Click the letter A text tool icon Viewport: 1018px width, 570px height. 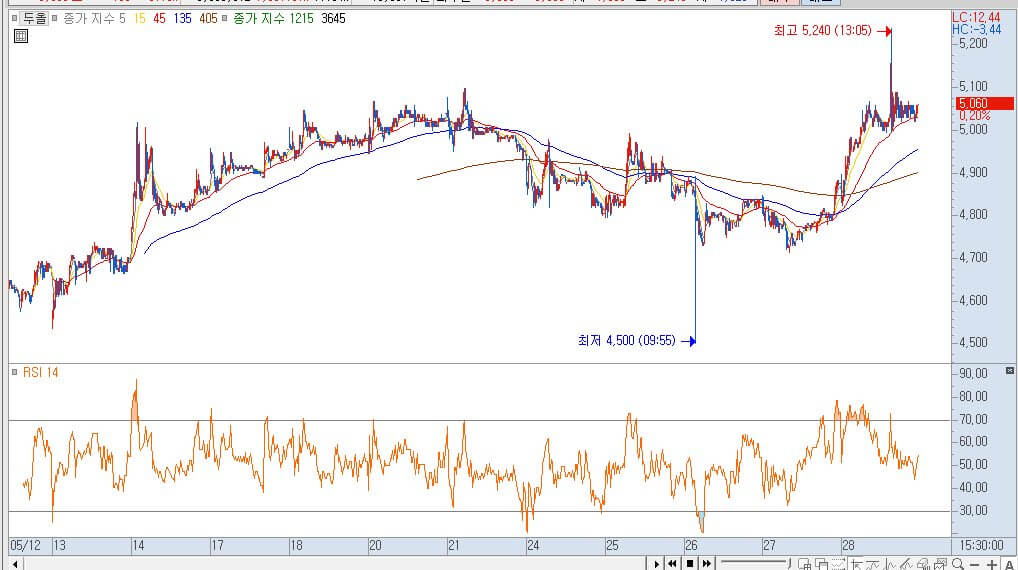click(1008, 565)
